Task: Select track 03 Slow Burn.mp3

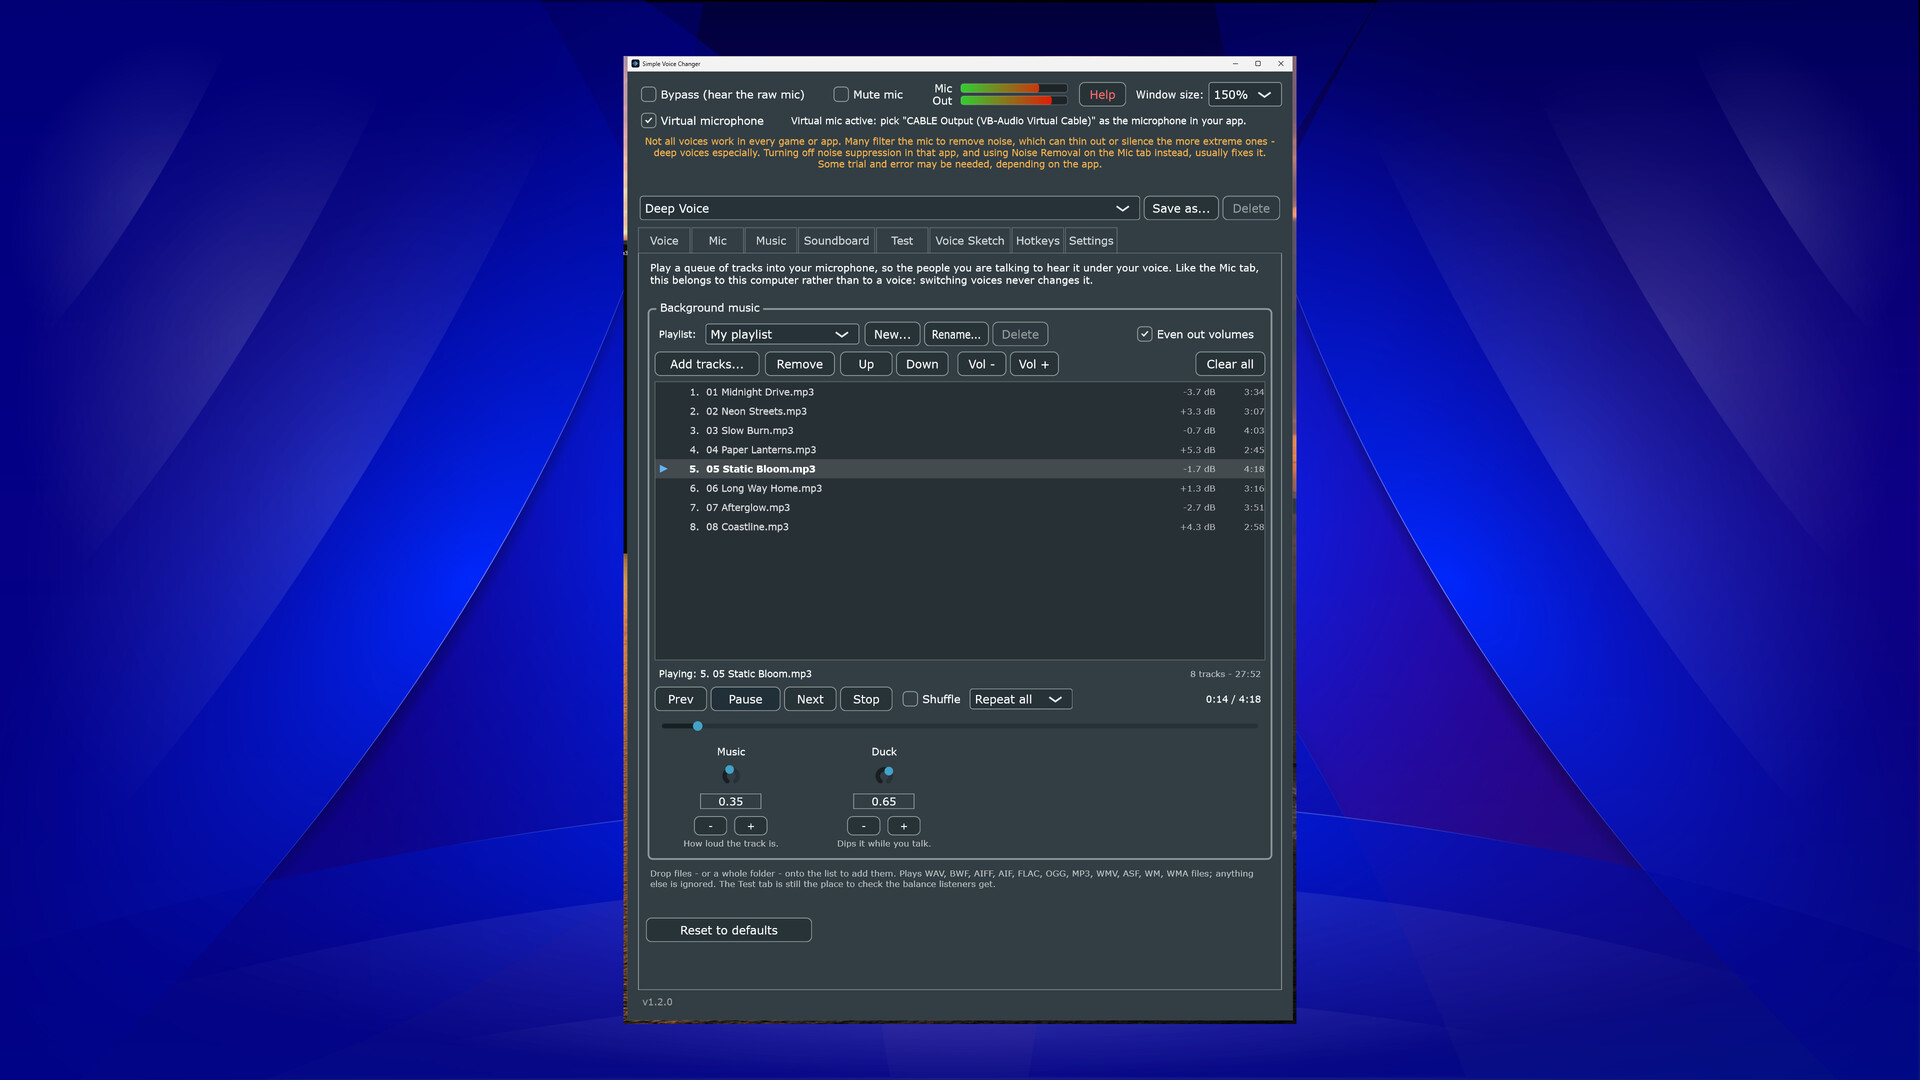Action: pyautogui.click(x=960, y=431)
